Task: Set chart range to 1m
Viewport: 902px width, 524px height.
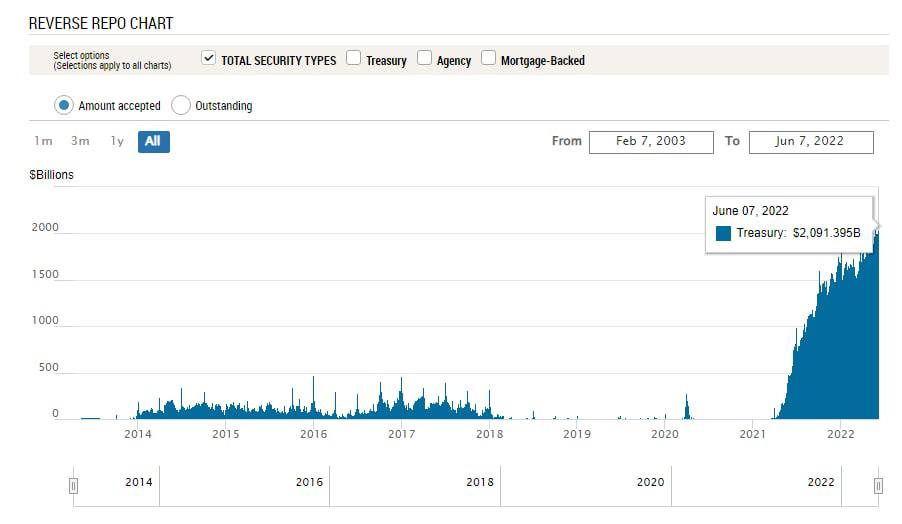Action: point(43,141)
